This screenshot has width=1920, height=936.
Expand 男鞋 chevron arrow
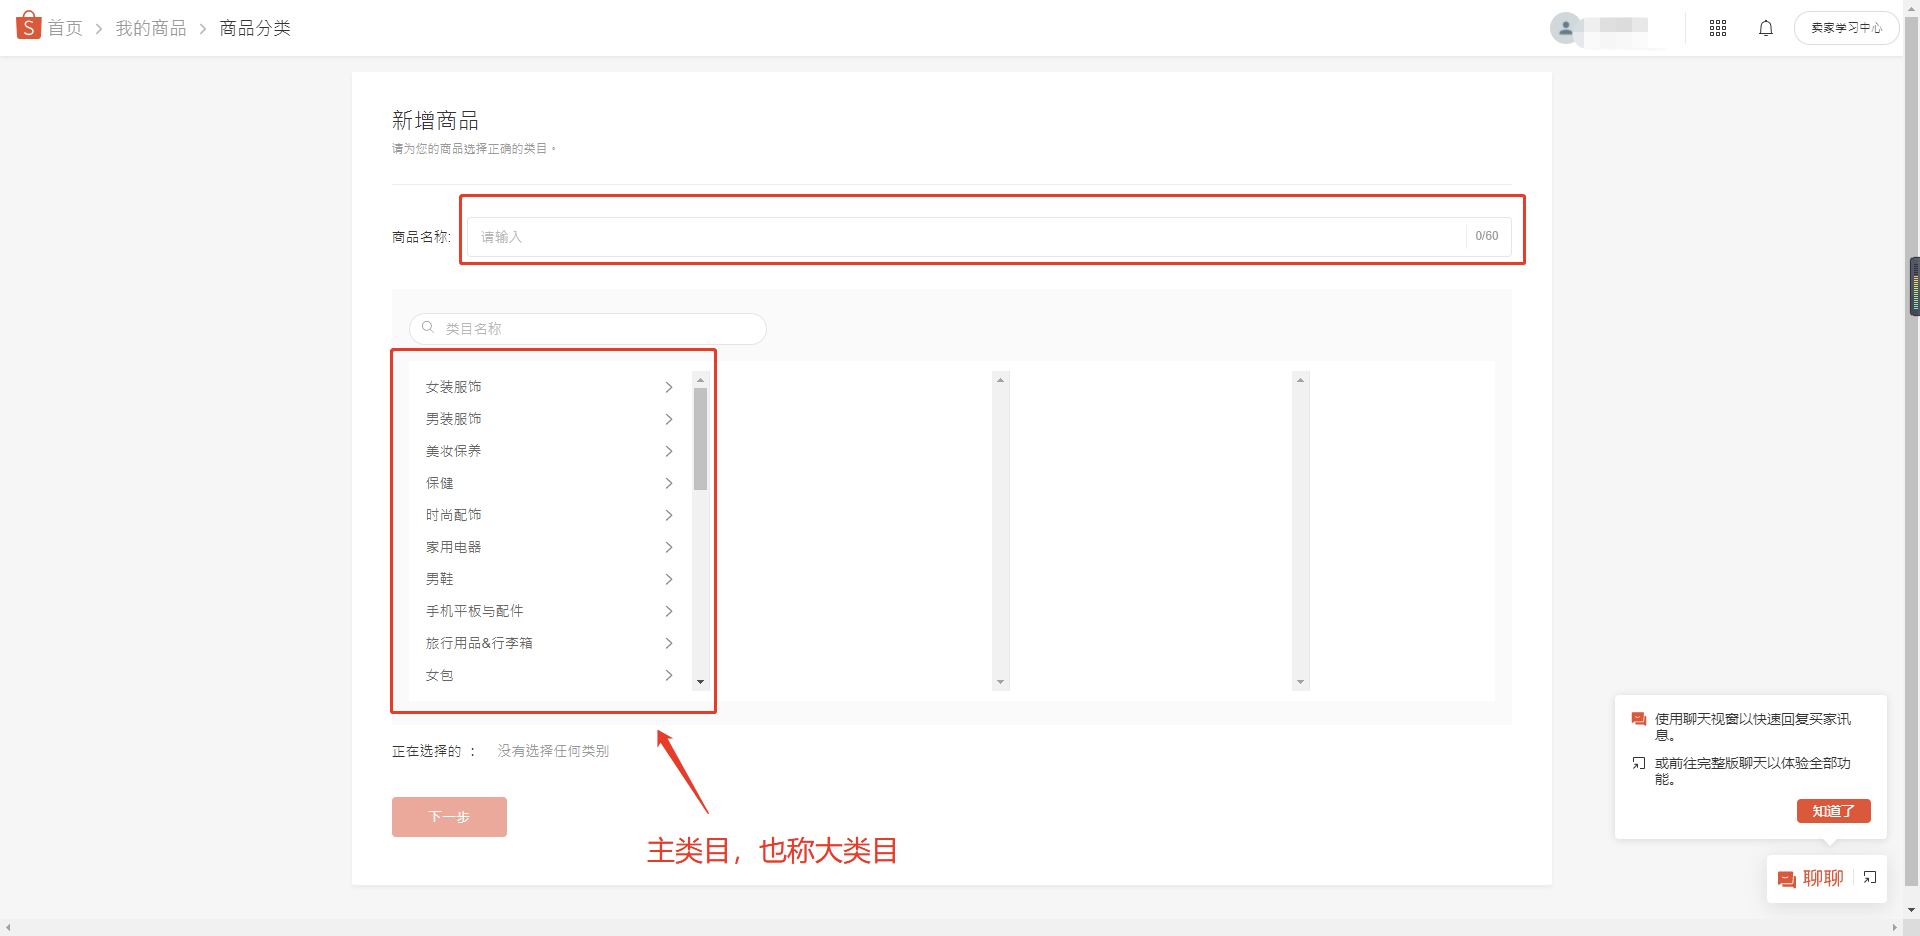(669, 579)
